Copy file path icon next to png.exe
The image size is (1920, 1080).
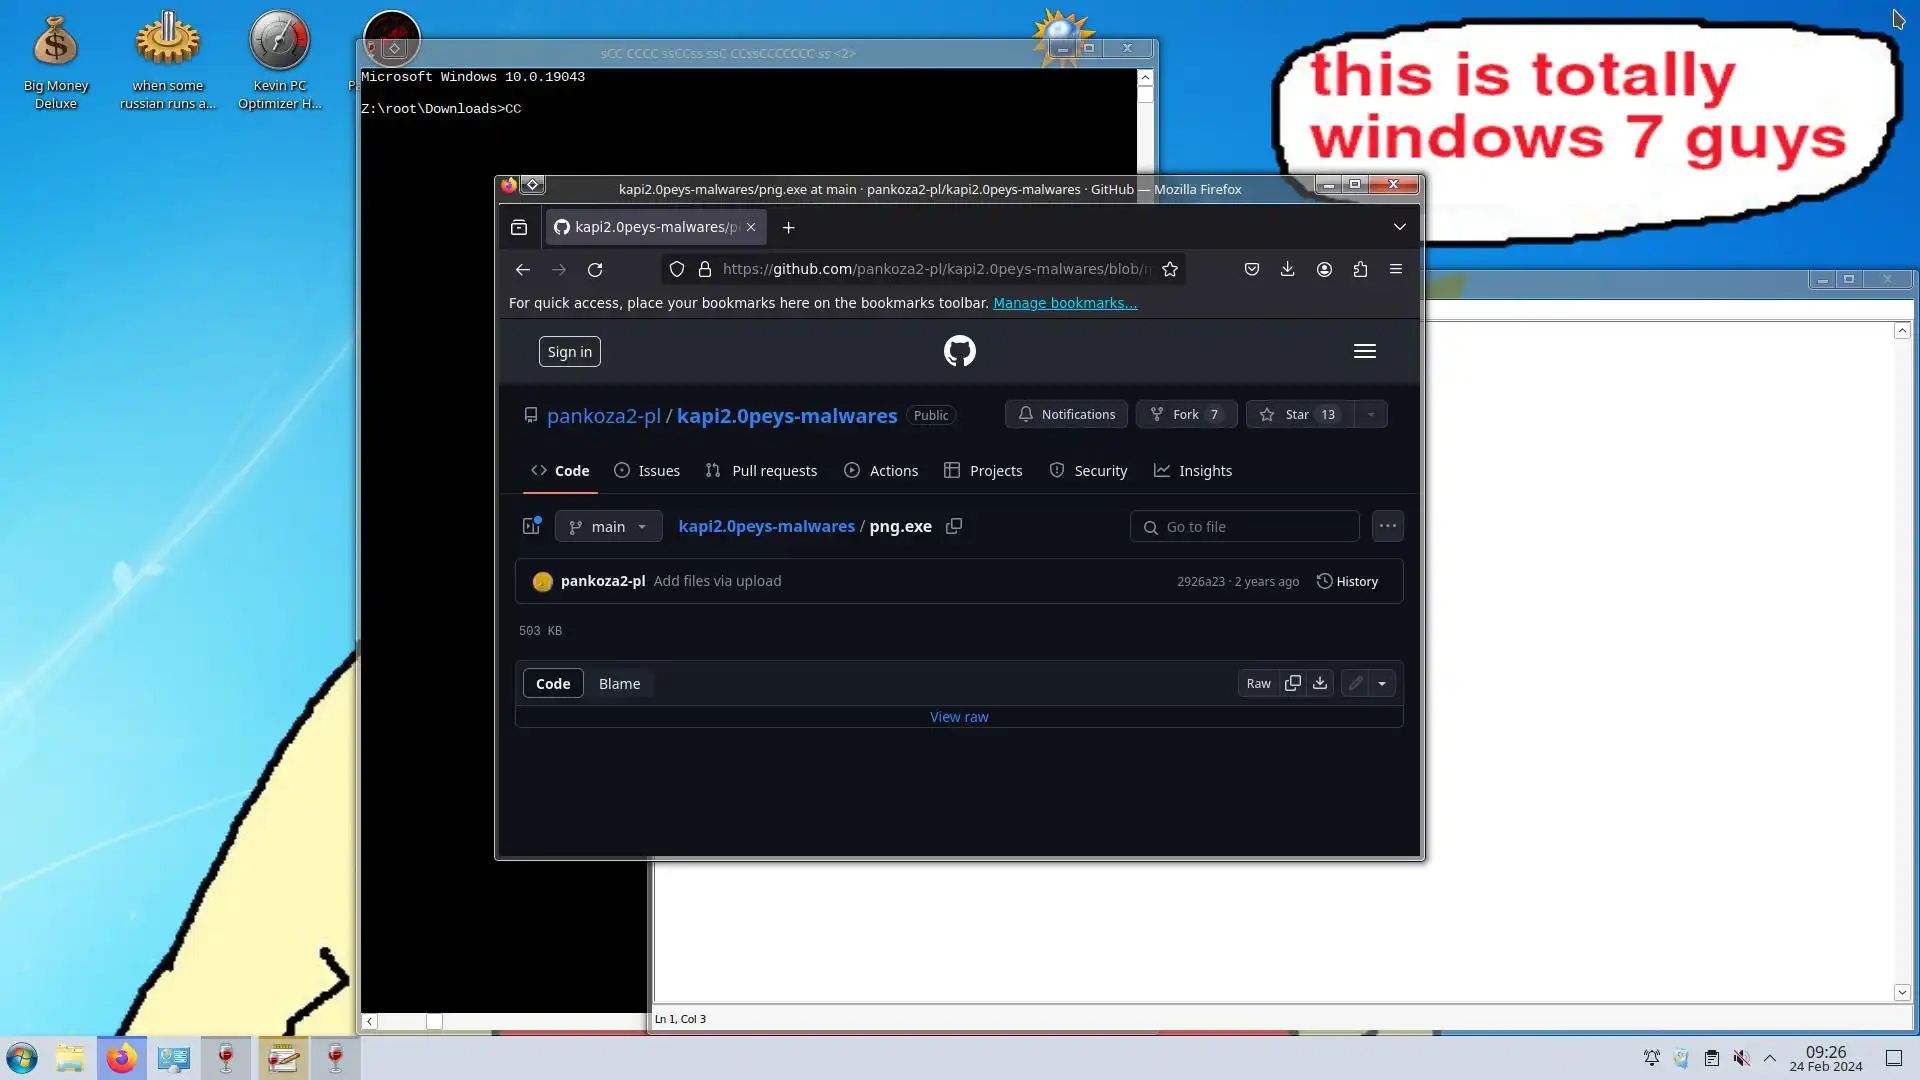[954, 526]
